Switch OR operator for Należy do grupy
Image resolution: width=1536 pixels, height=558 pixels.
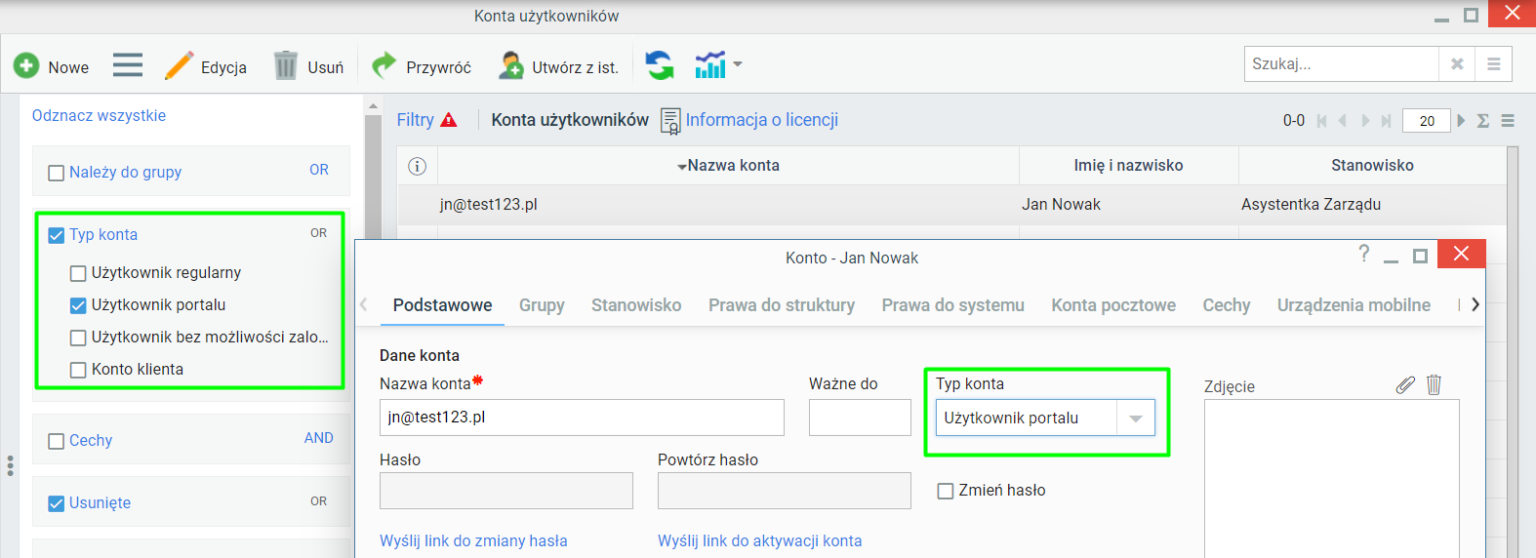[319, 170]
